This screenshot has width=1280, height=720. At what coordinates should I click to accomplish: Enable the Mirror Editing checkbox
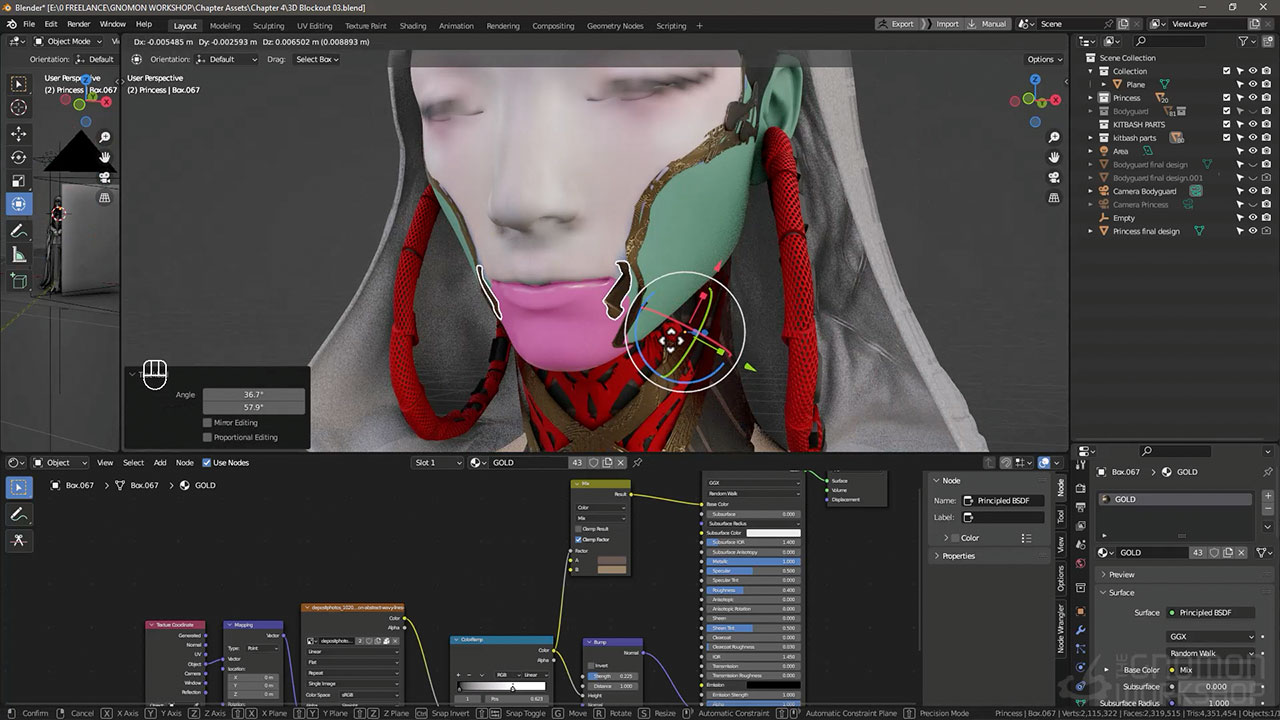click(208, 423)
